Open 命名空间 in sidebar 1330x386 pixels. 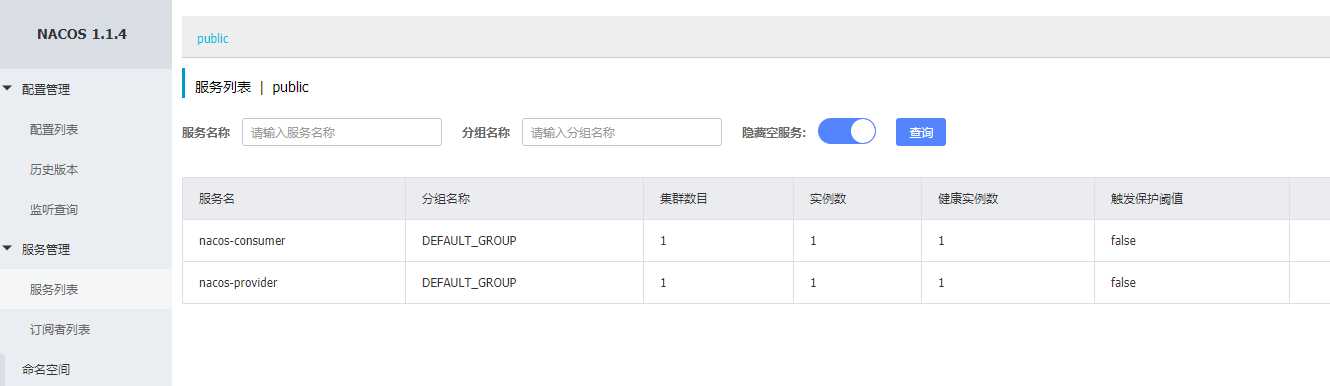(x=46, y=369)
